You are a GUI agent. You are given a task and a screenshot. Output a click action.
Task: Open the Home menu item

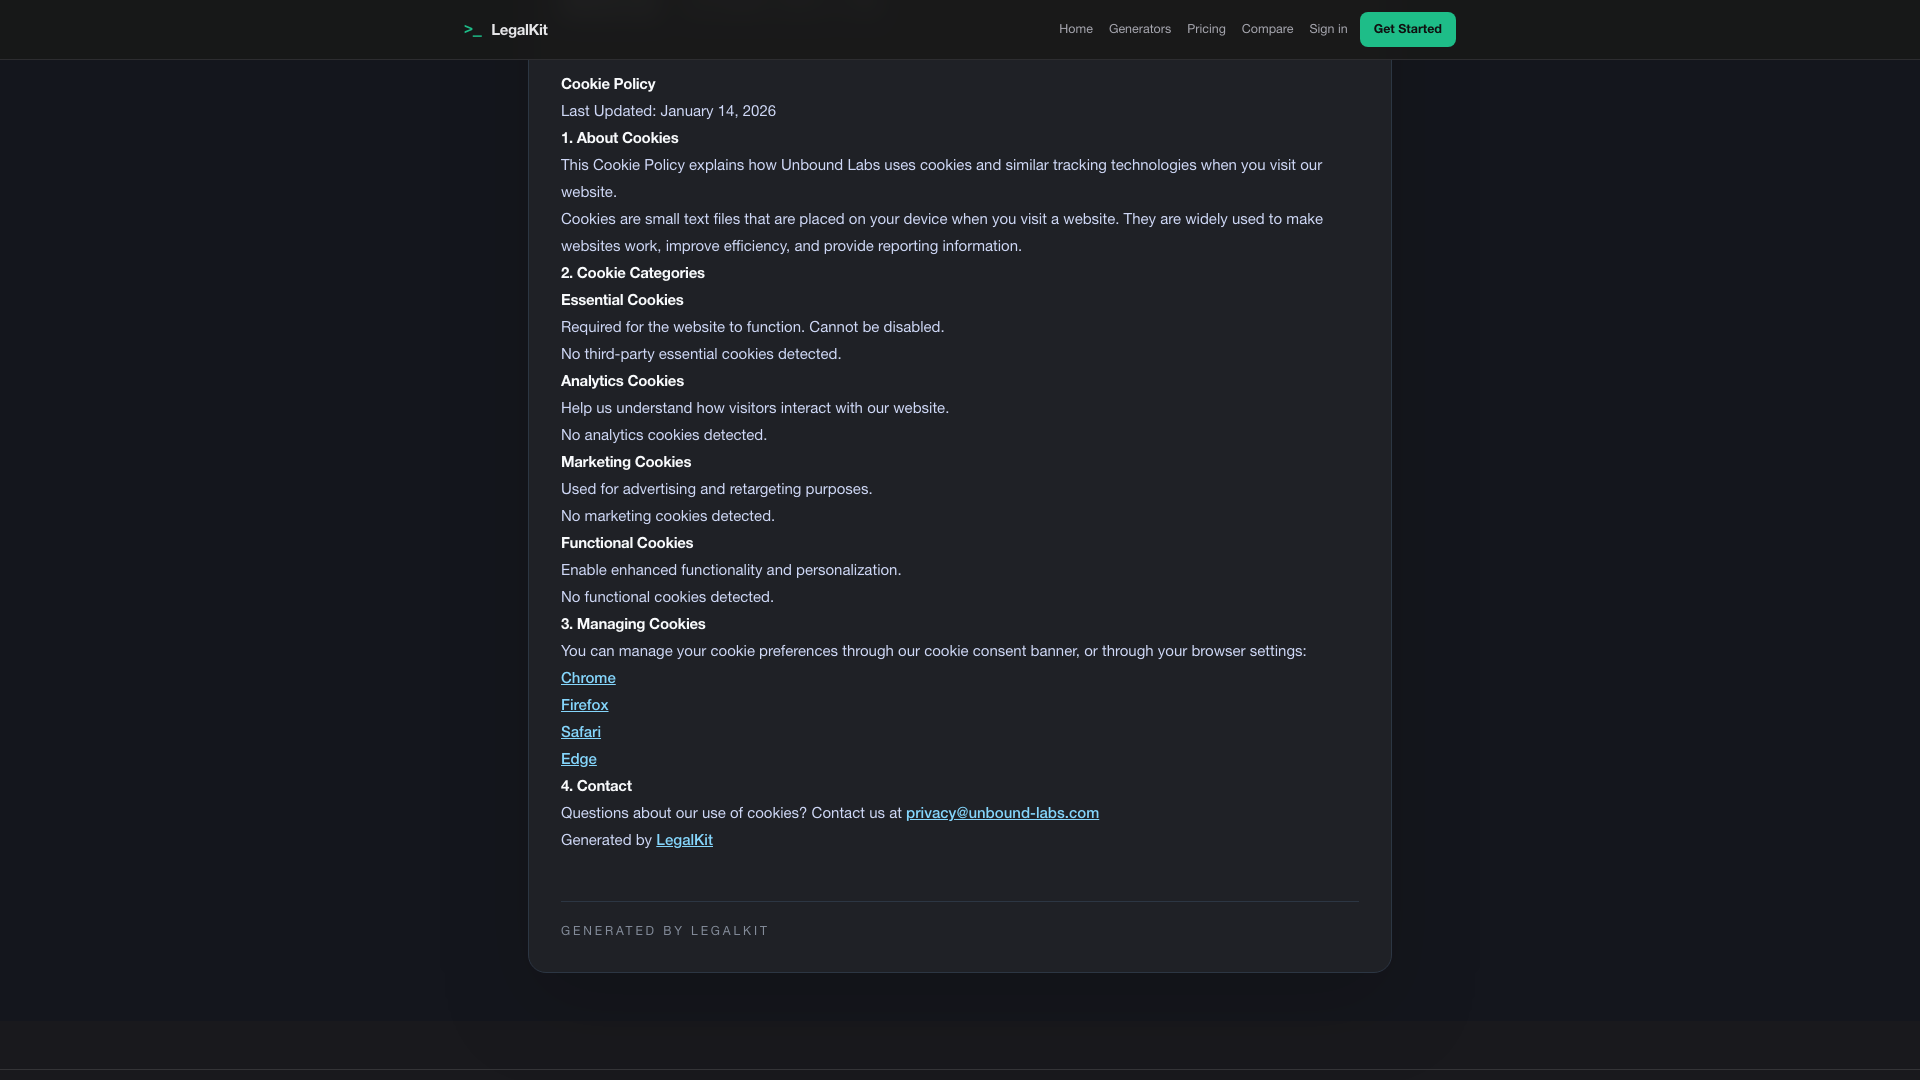(1075, 29)
